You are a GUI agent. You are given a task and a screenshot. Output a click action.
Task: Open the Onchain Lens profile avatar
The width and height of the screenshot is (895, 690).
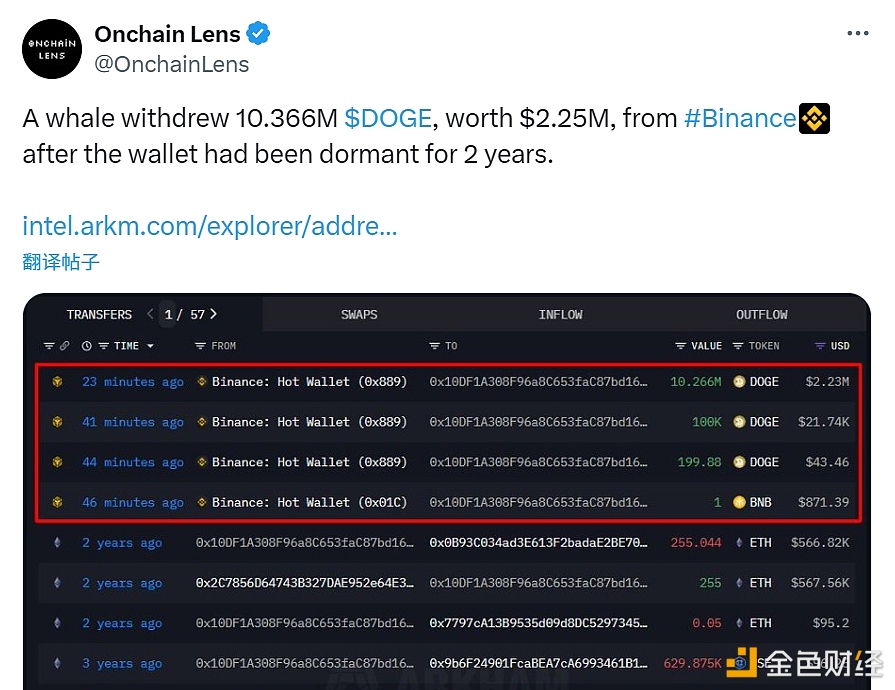point(52,49)
